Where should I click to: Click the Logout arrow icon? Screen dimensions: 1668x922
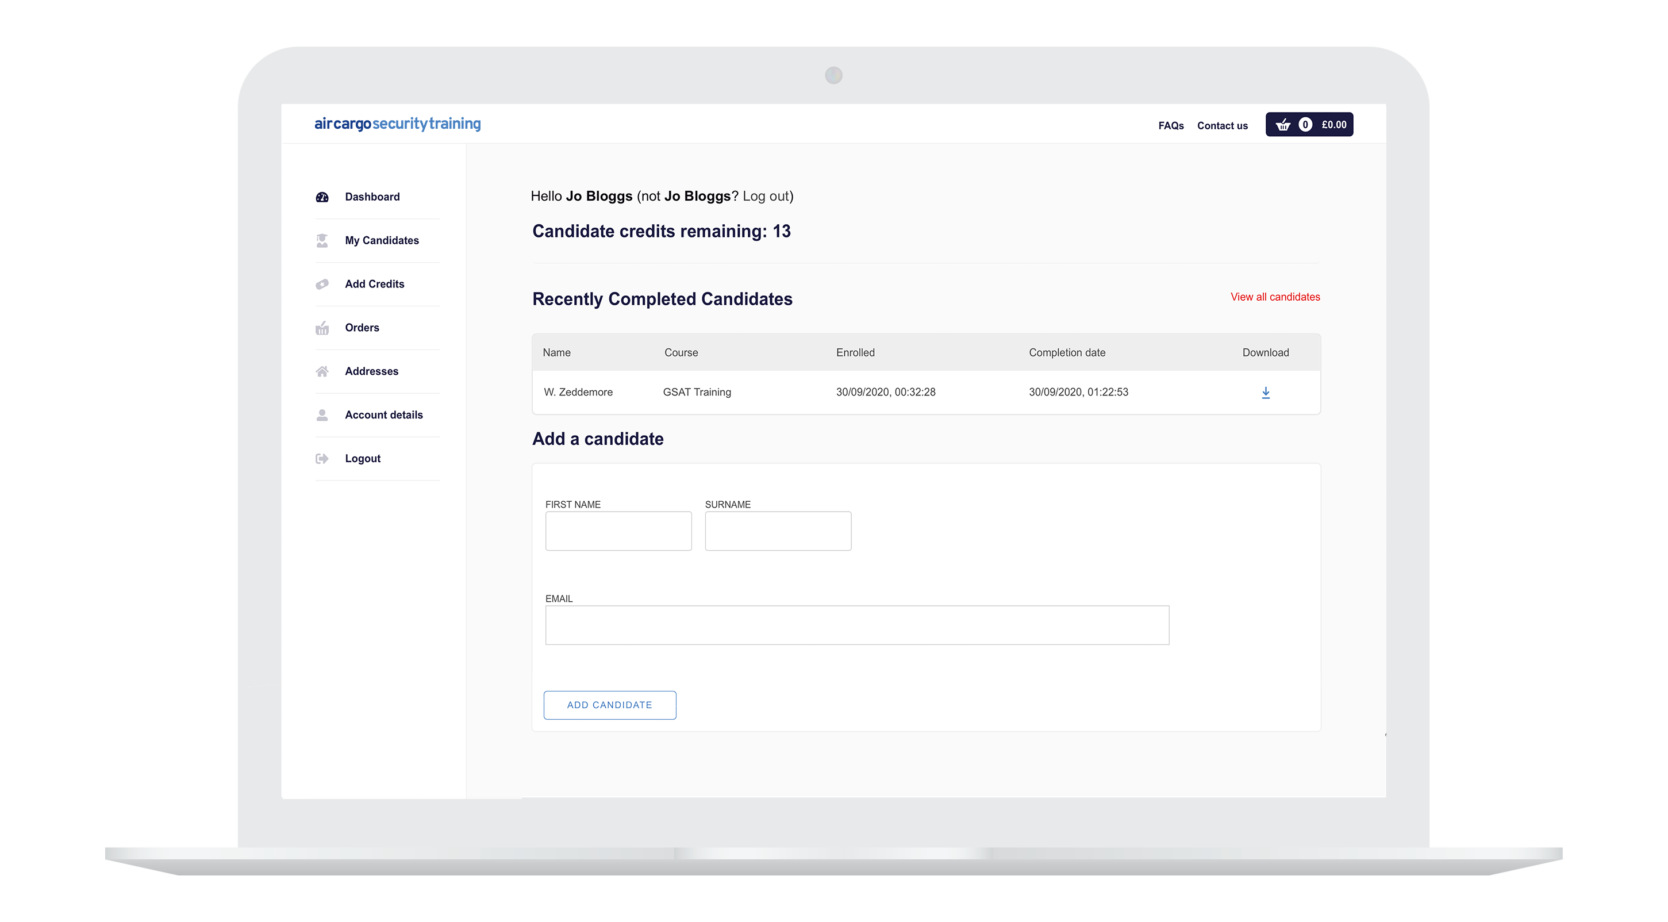[x=322, y=459]
